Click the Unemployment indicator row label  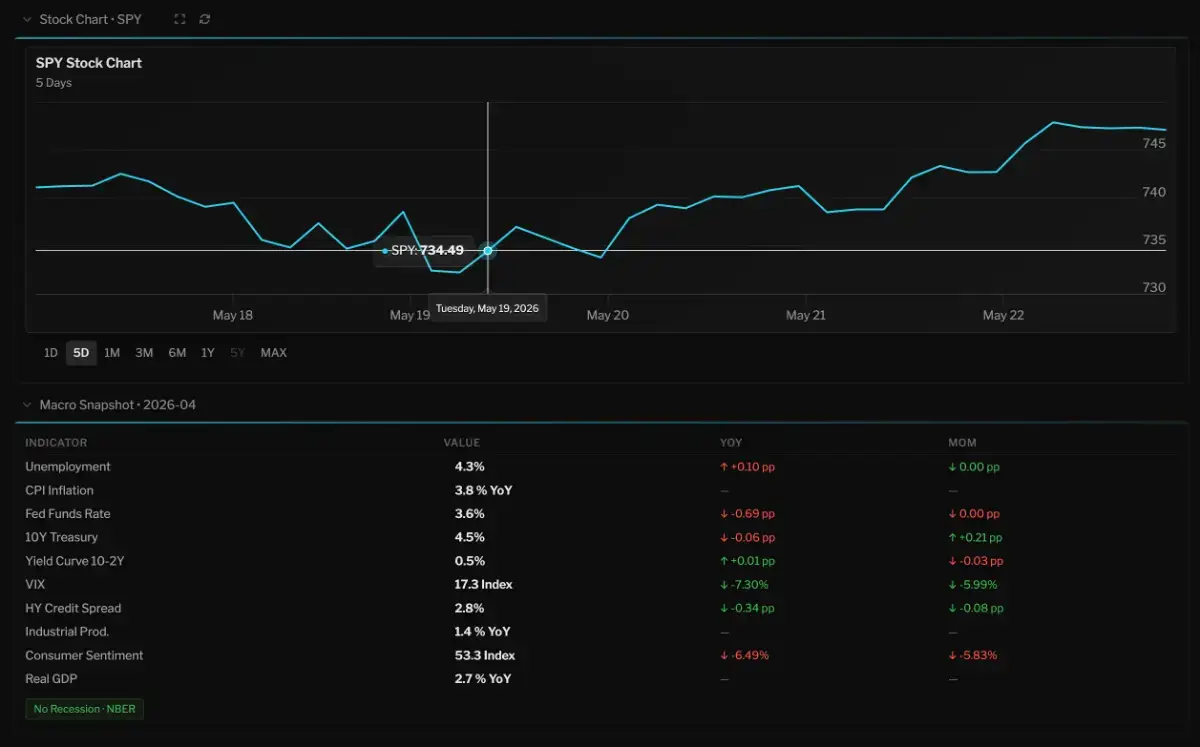click(x=68, y=467)
